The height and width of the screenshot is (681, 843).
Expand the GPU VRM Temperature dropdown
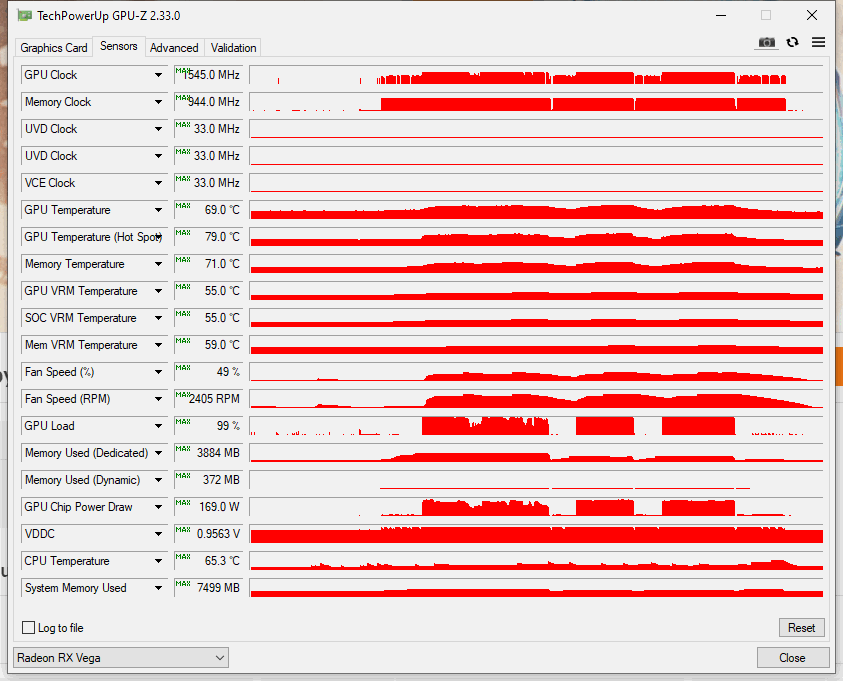pyautogui.click(x=158, y=291)
